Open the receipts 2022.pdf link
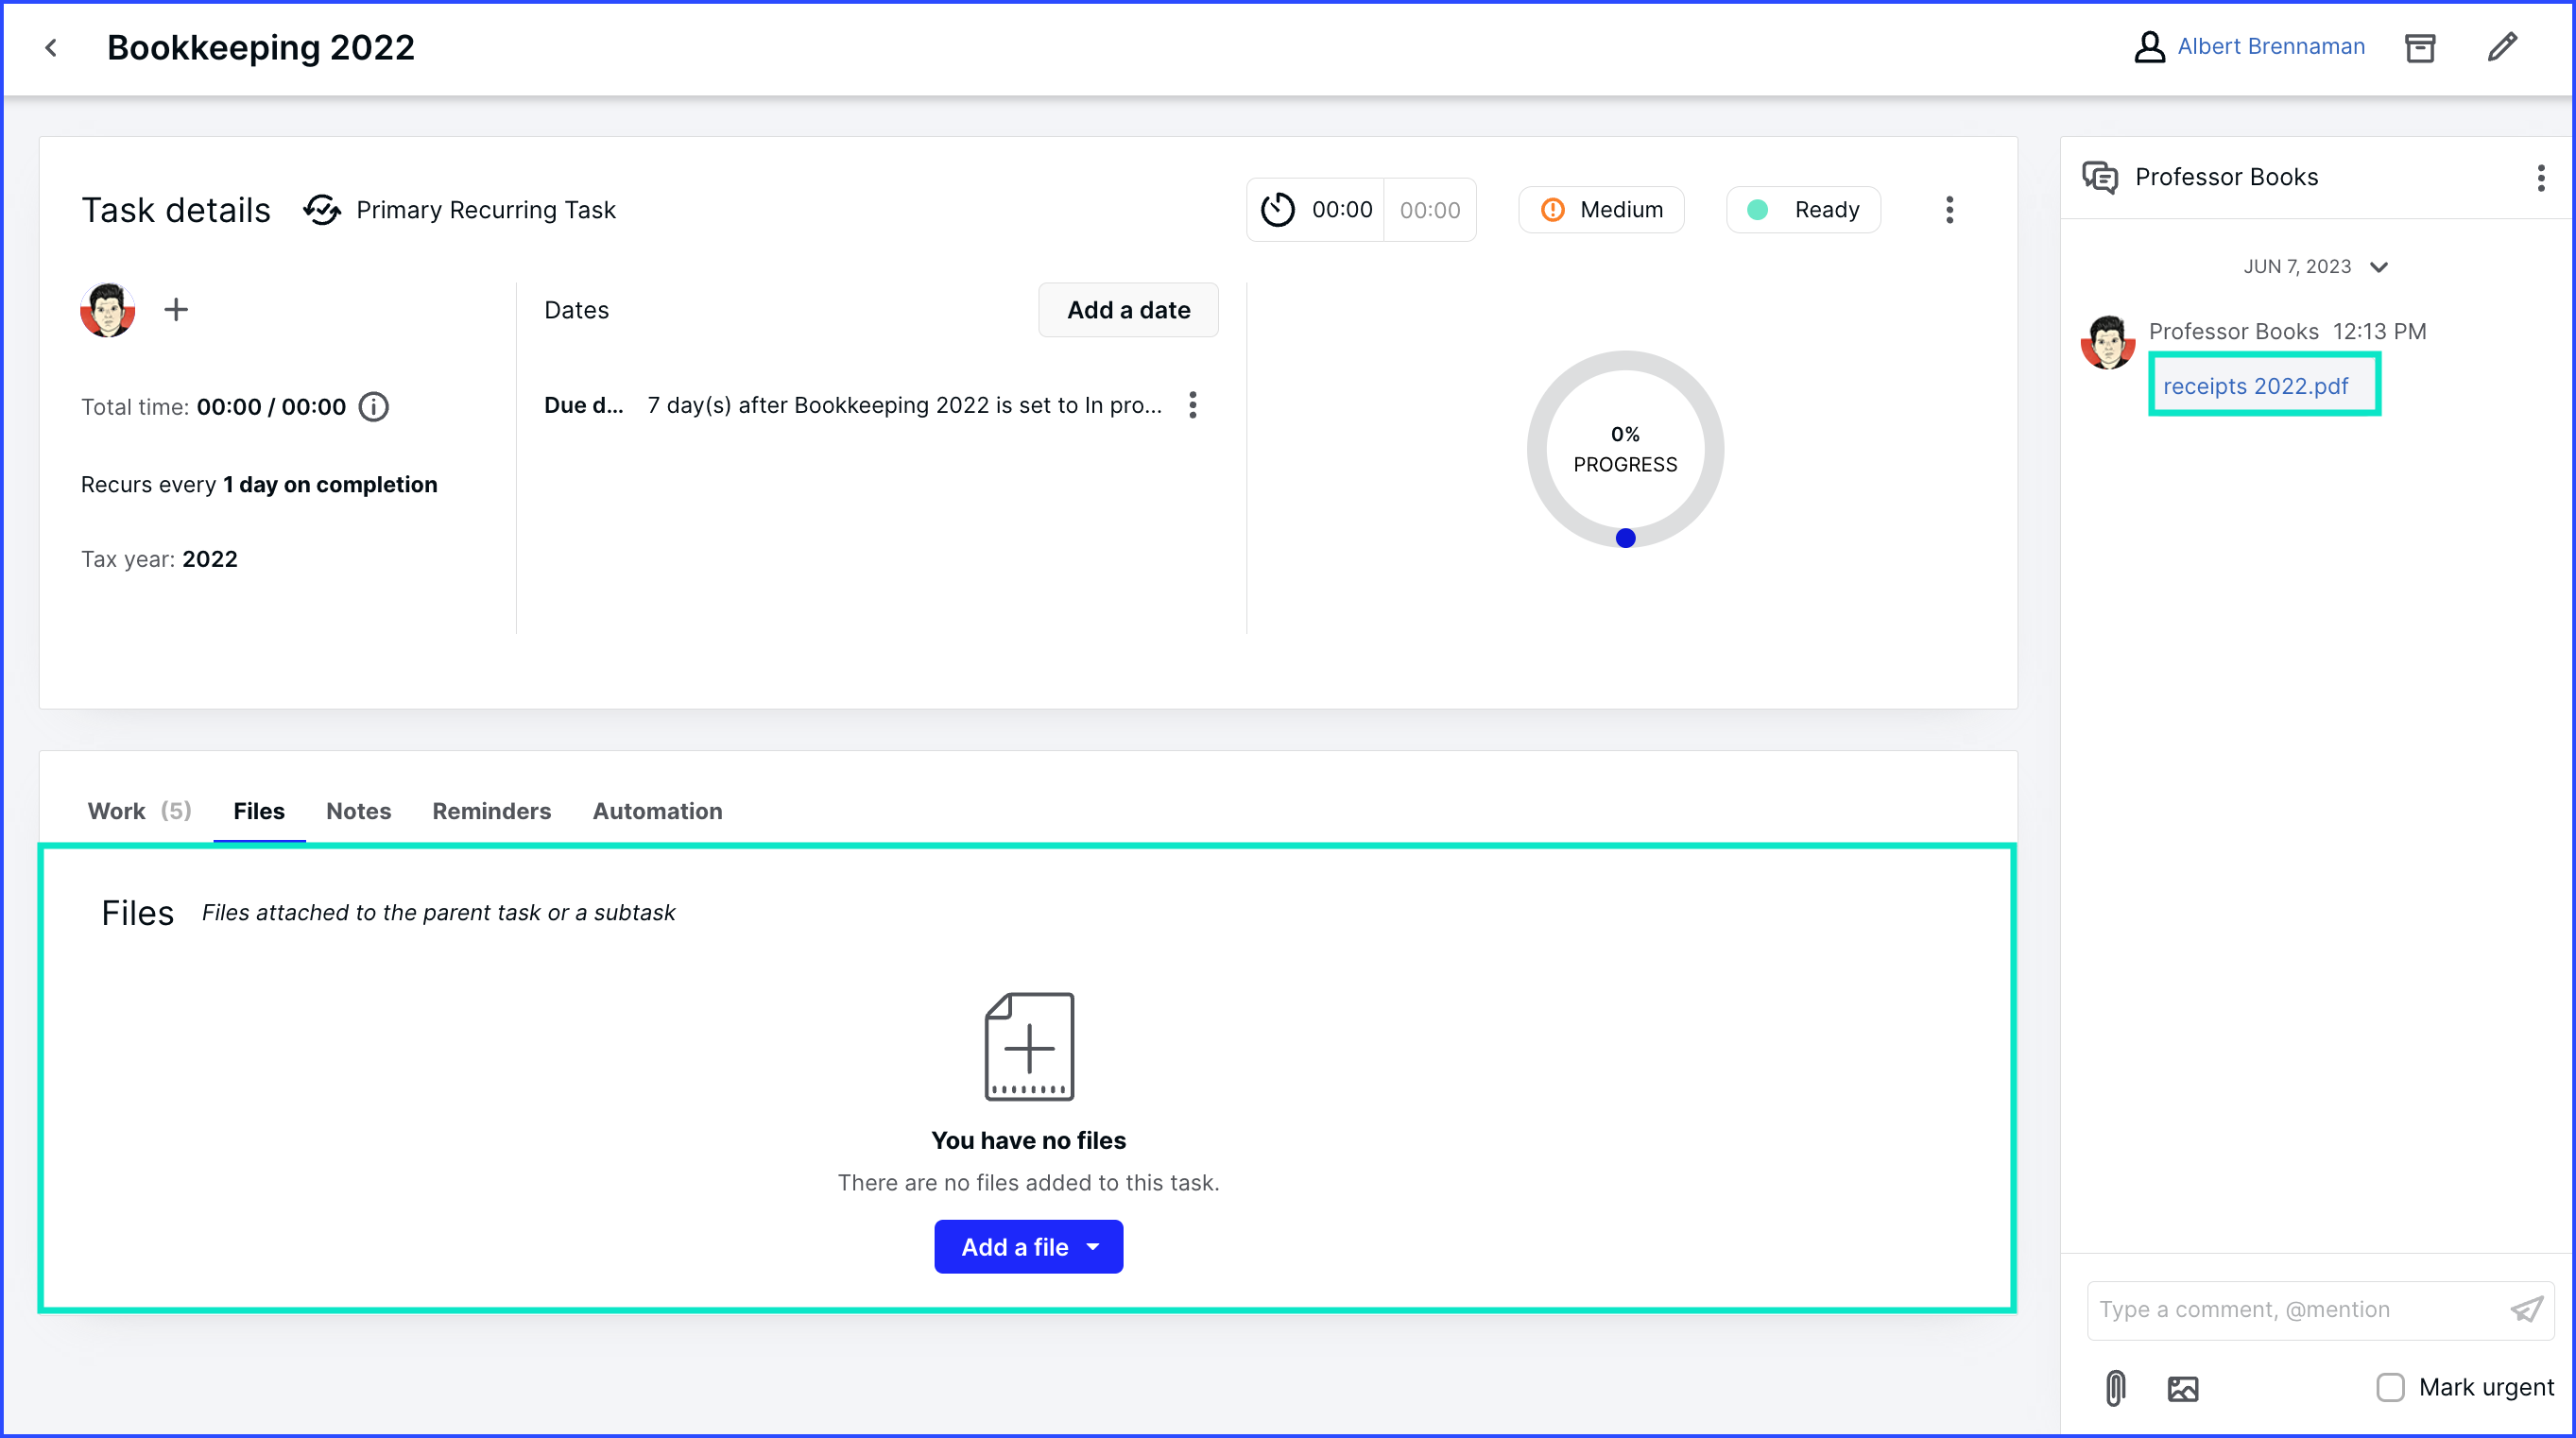Image resolution: width=2576 pixels, height=1438 pixels. tap(2255, 386)
